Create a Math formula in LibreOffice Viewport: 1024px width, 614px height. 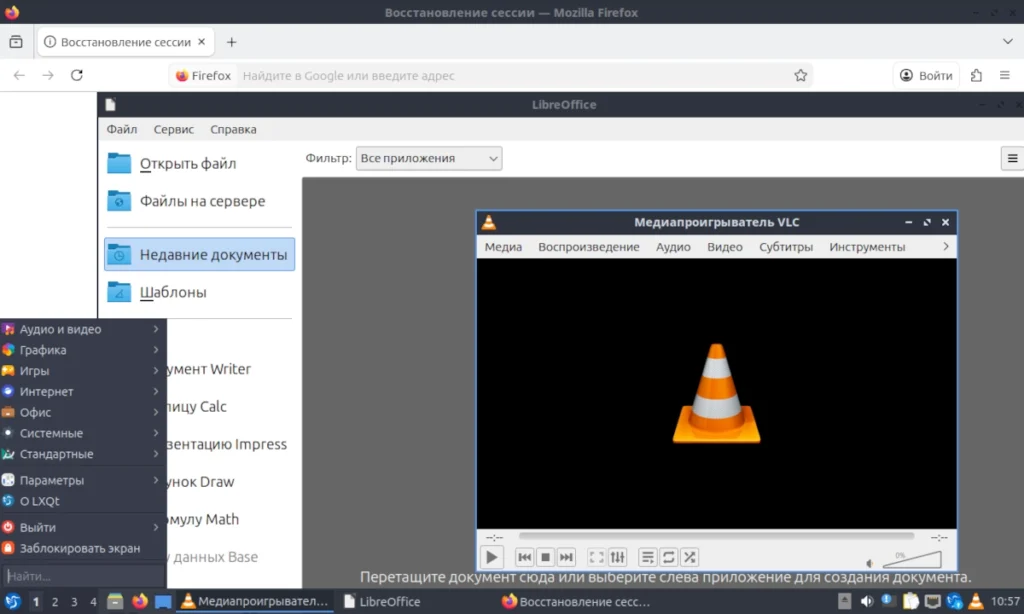[x=202, y=519]
